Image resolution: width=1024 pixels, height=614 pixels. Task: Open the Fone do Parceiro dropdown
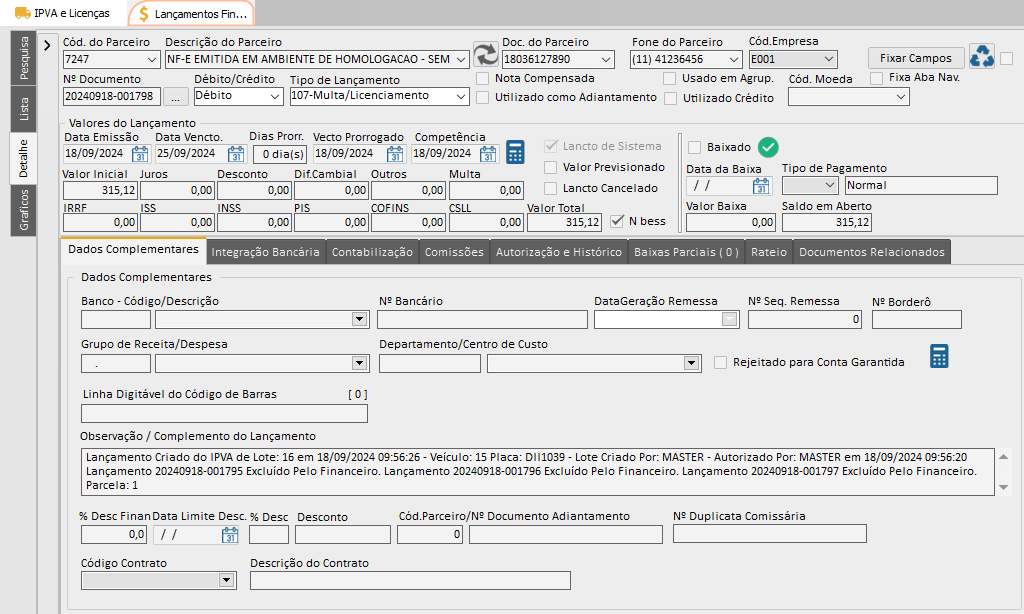coord(734,59)
